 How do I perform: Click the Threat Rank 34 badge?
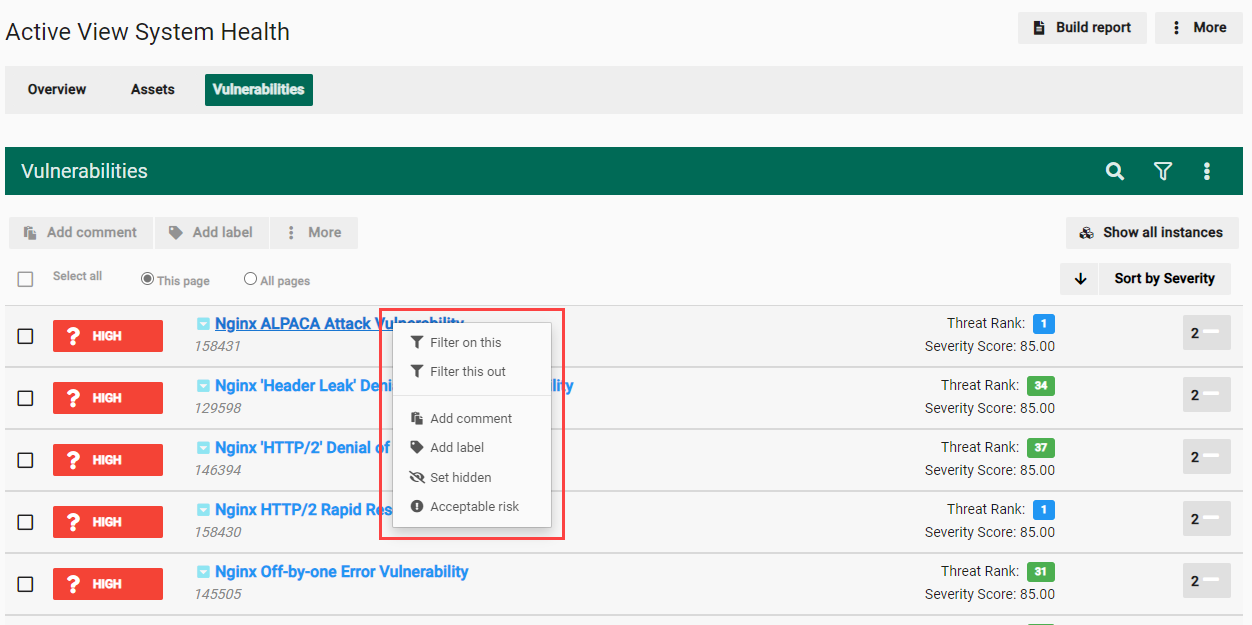click(1040, 386)
